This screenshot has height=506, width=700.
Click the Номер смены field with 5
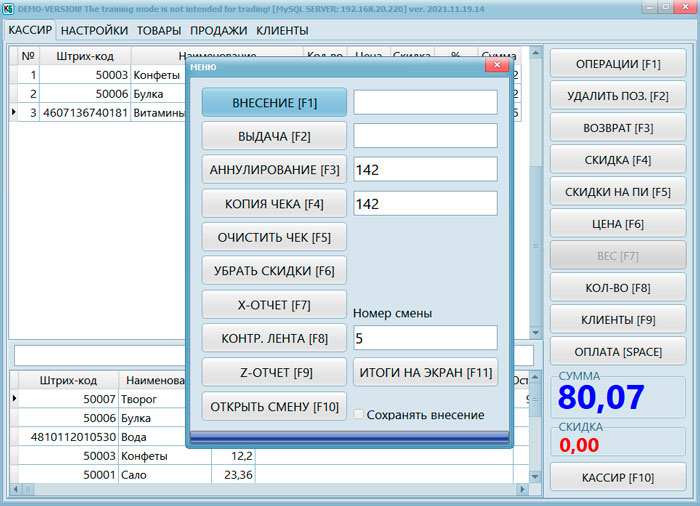pos(425,338)
